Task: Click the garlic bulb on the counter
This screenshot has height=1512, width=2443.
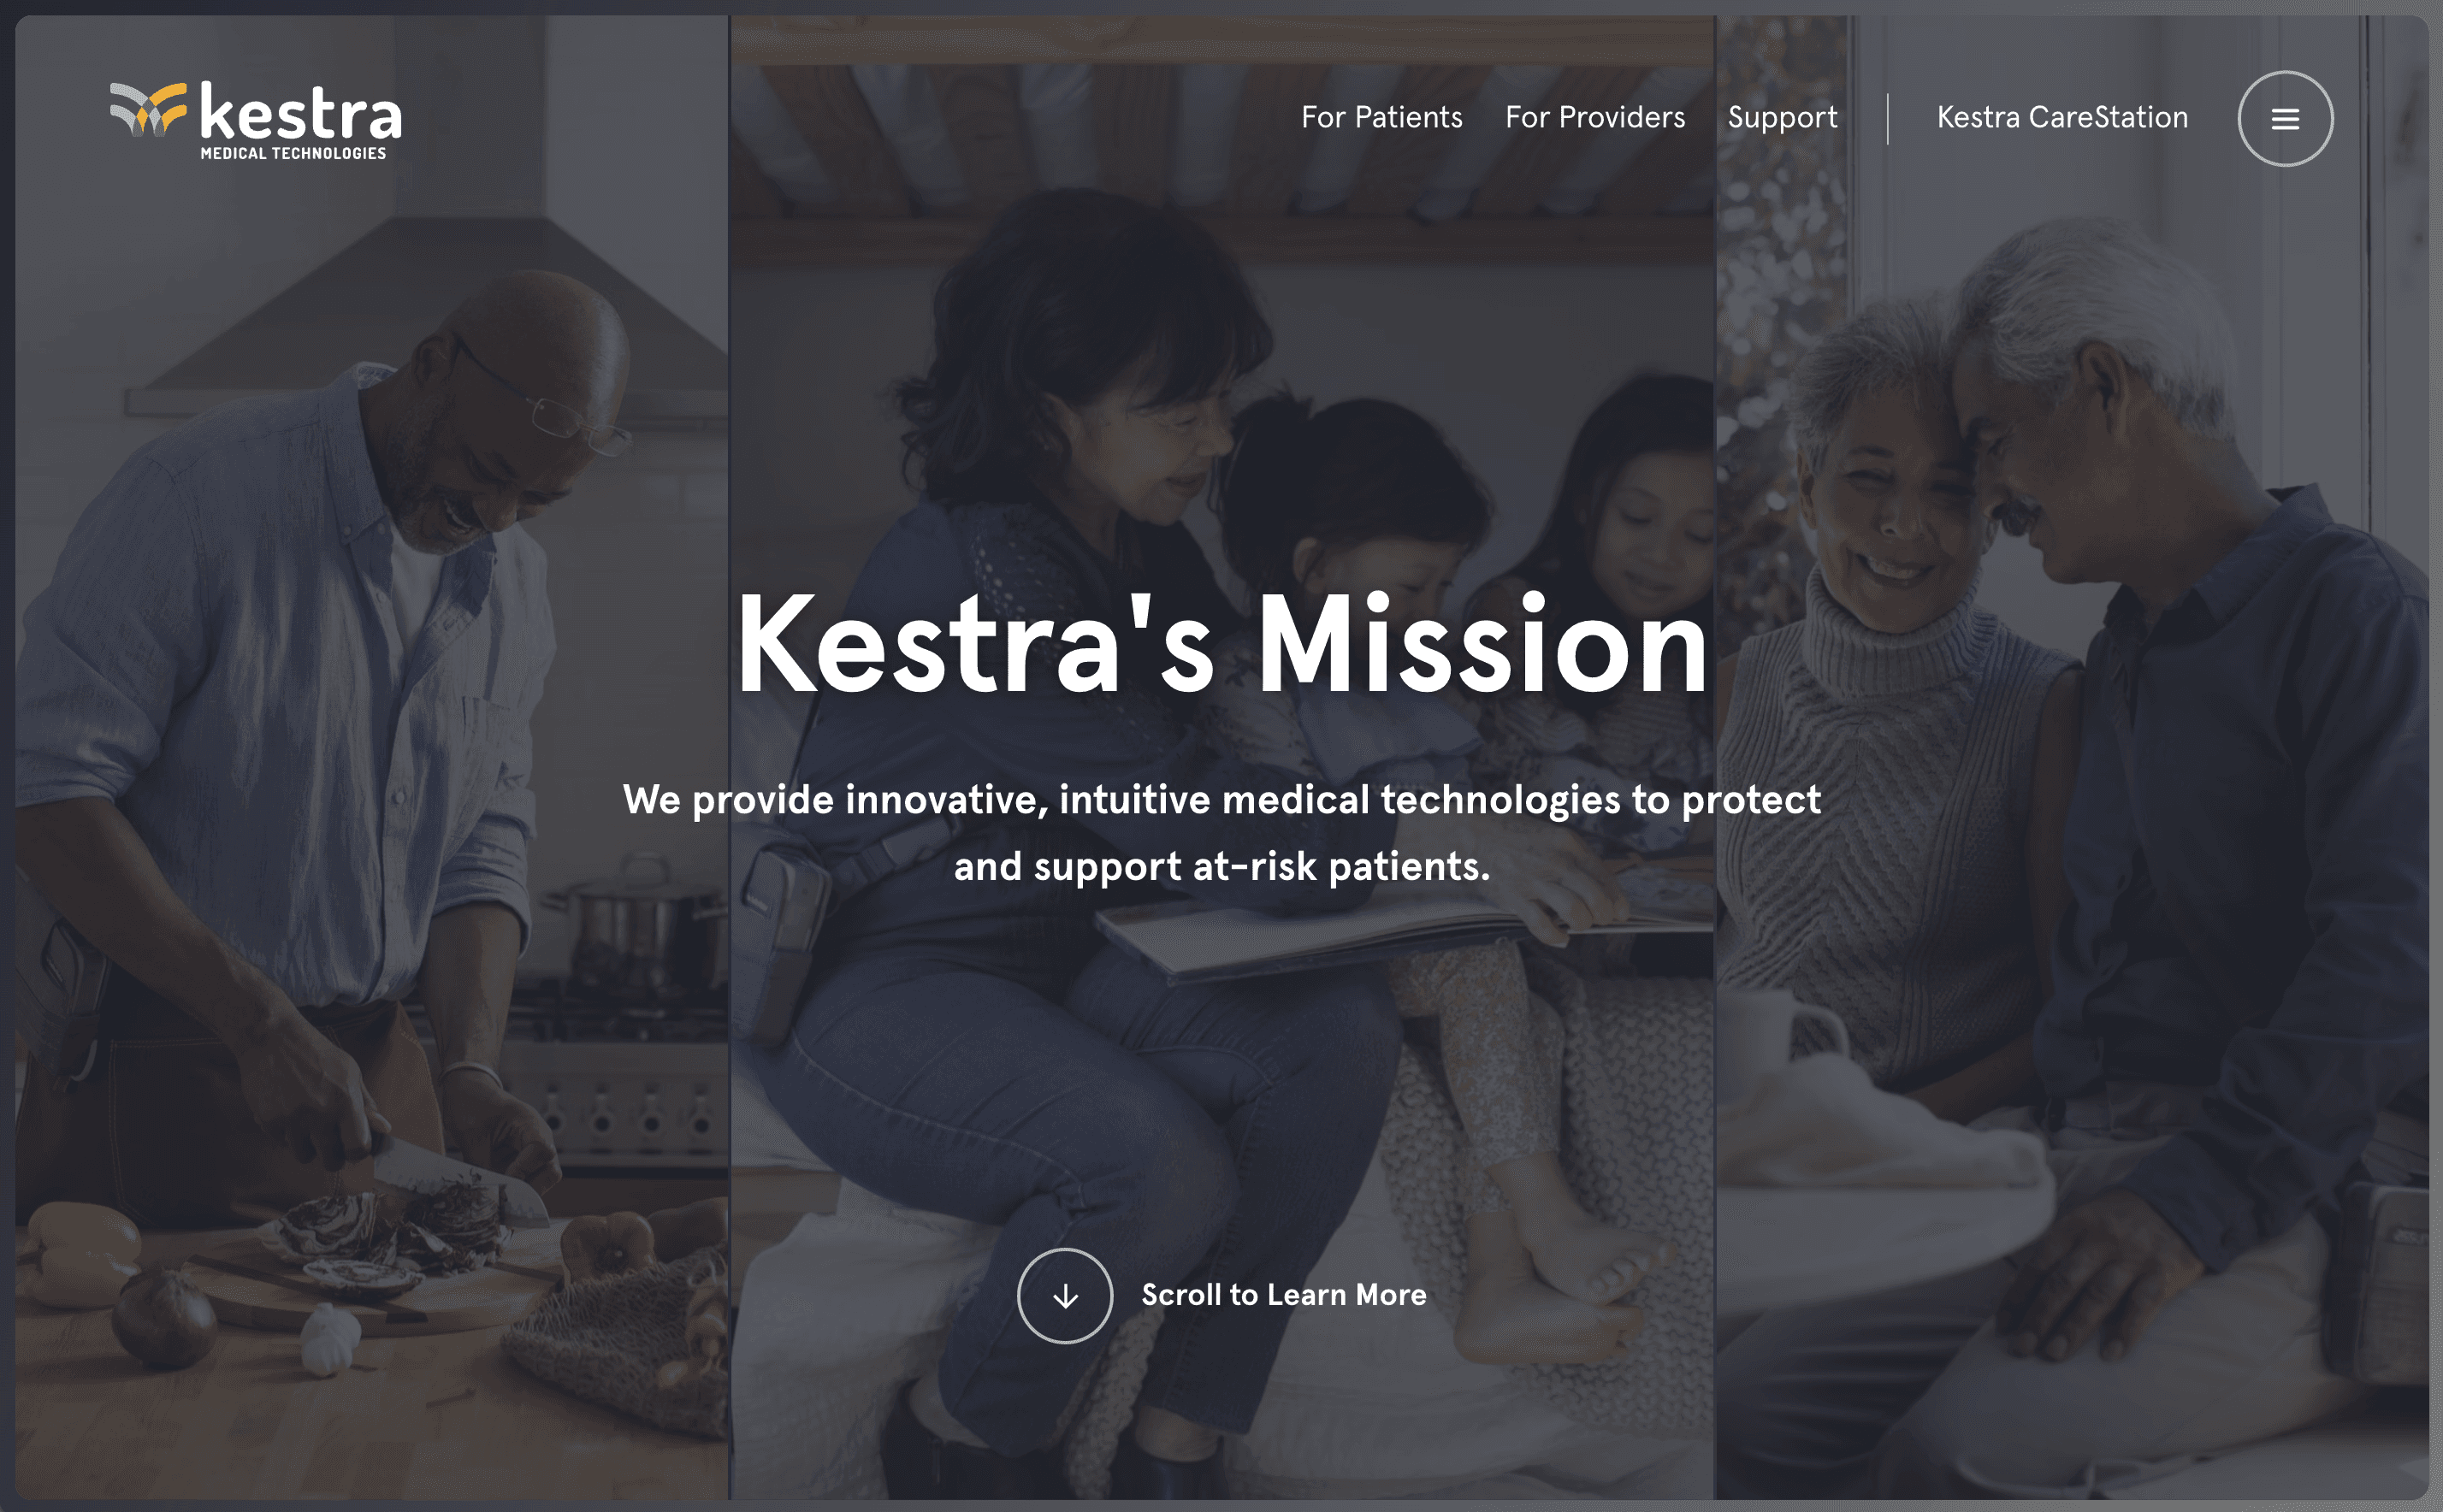Action: tap(329, 1338)
